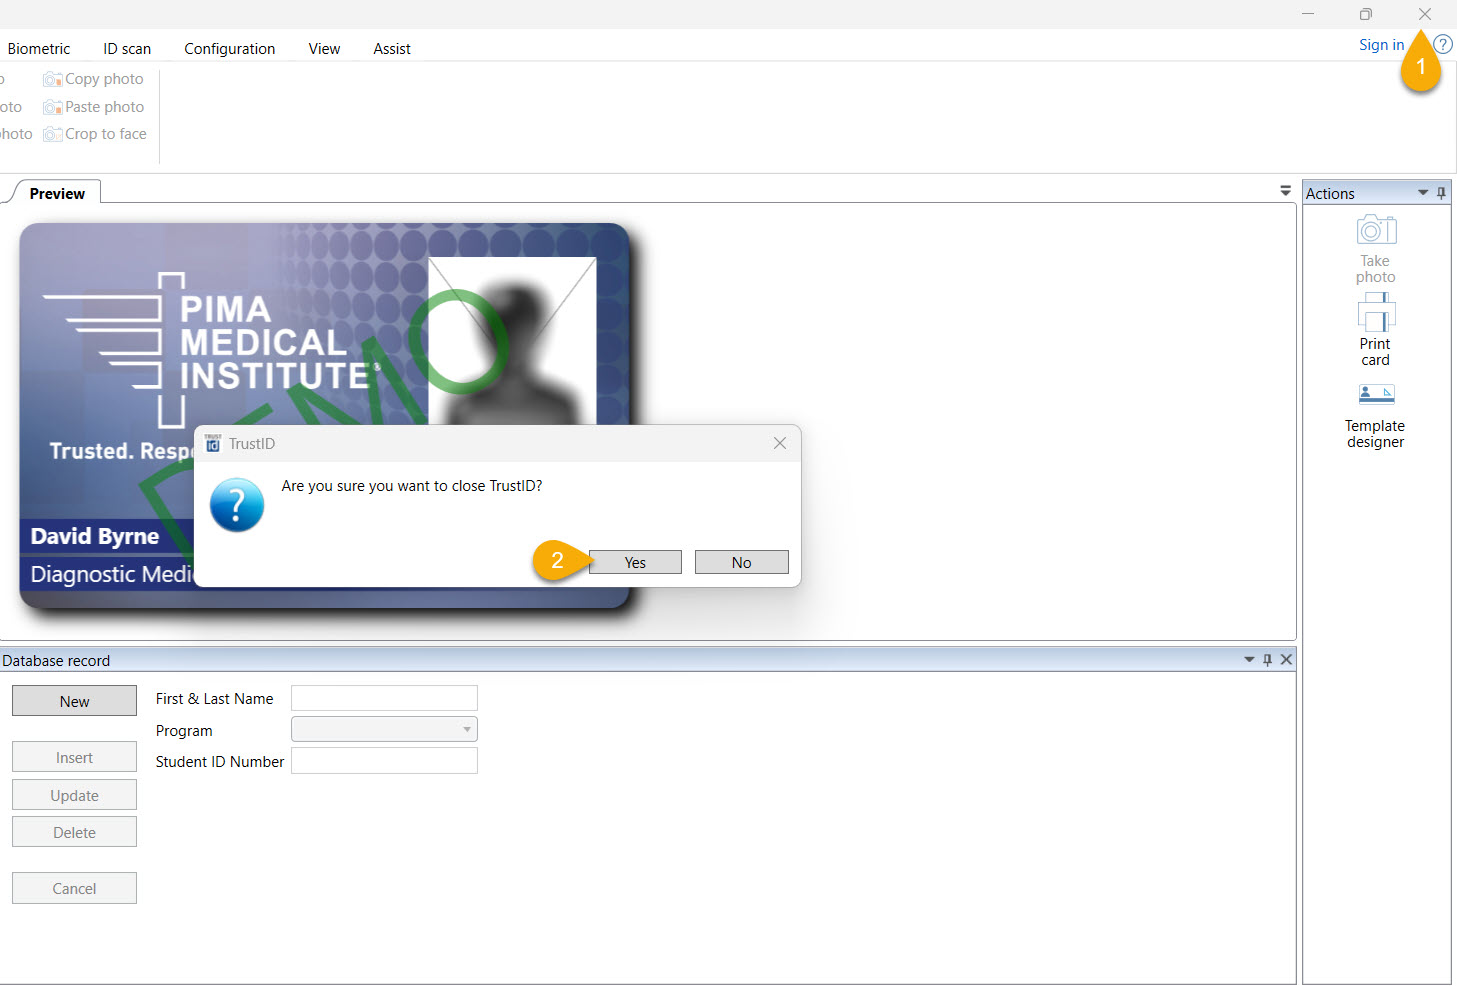Focus the Student ID Number field

pyautogui.click(x=384, y=761)
